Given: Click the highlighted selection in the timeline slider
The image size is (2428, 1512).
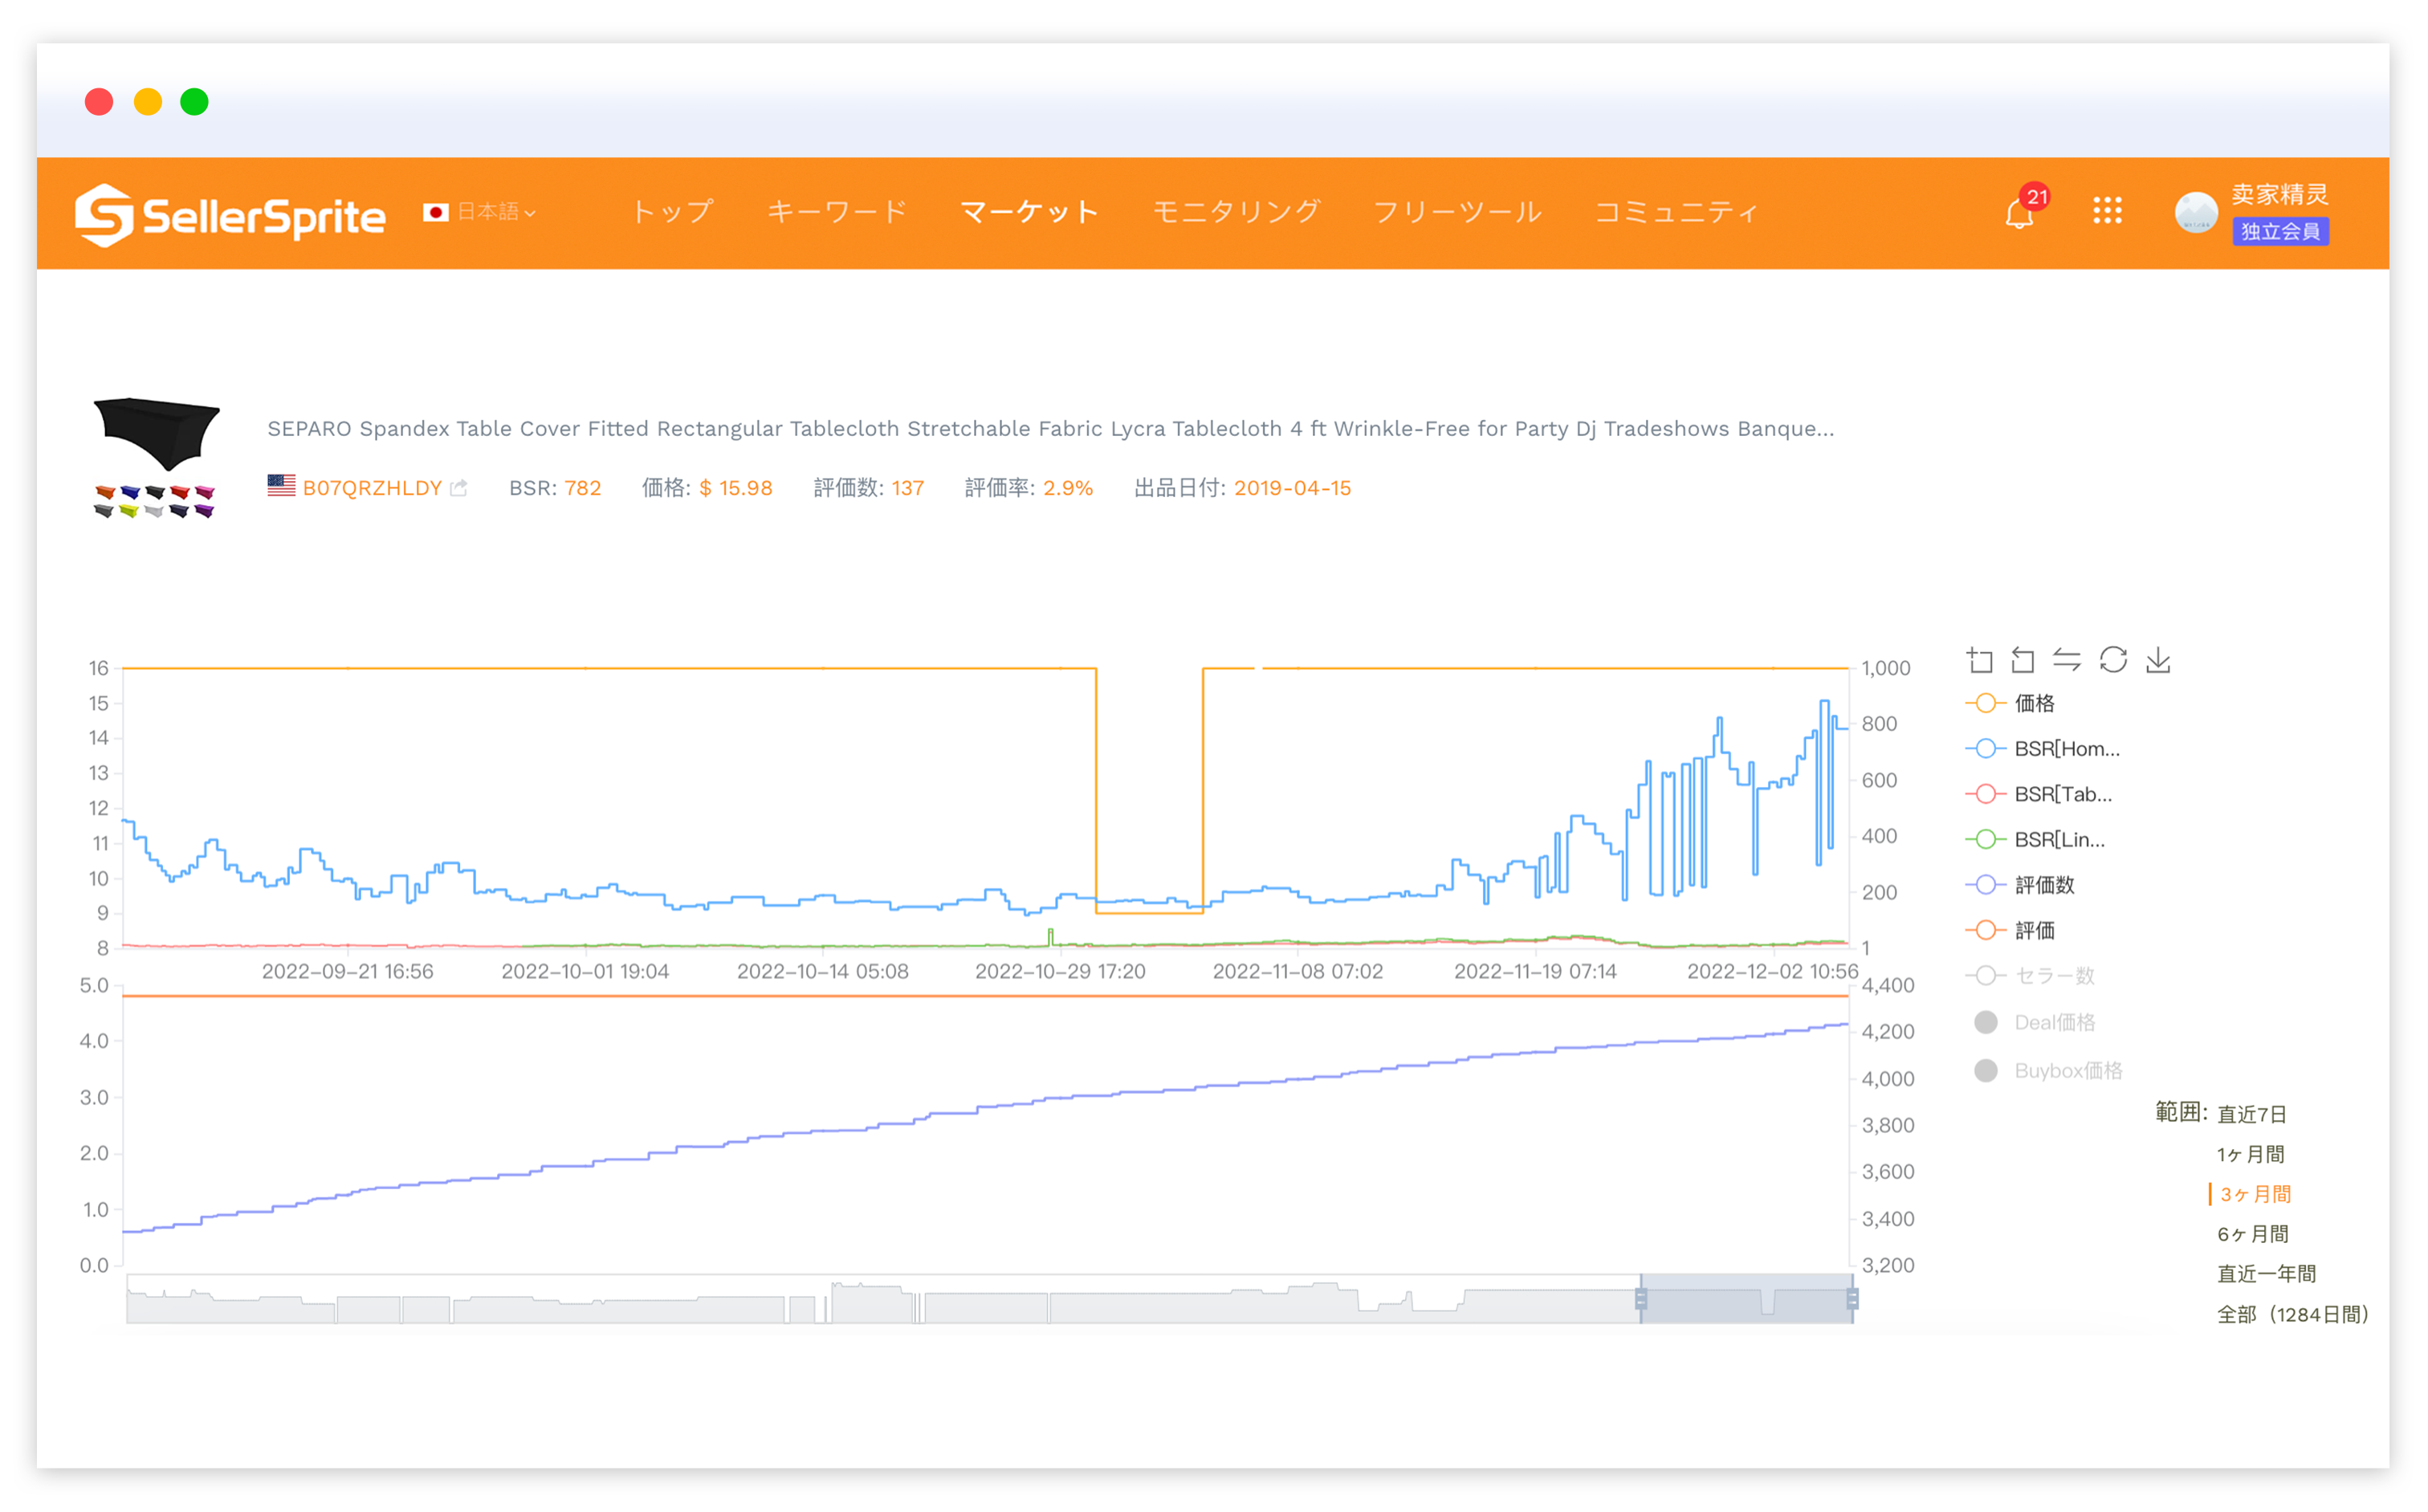Looking at the screenshot, I should [1746, 1299].
